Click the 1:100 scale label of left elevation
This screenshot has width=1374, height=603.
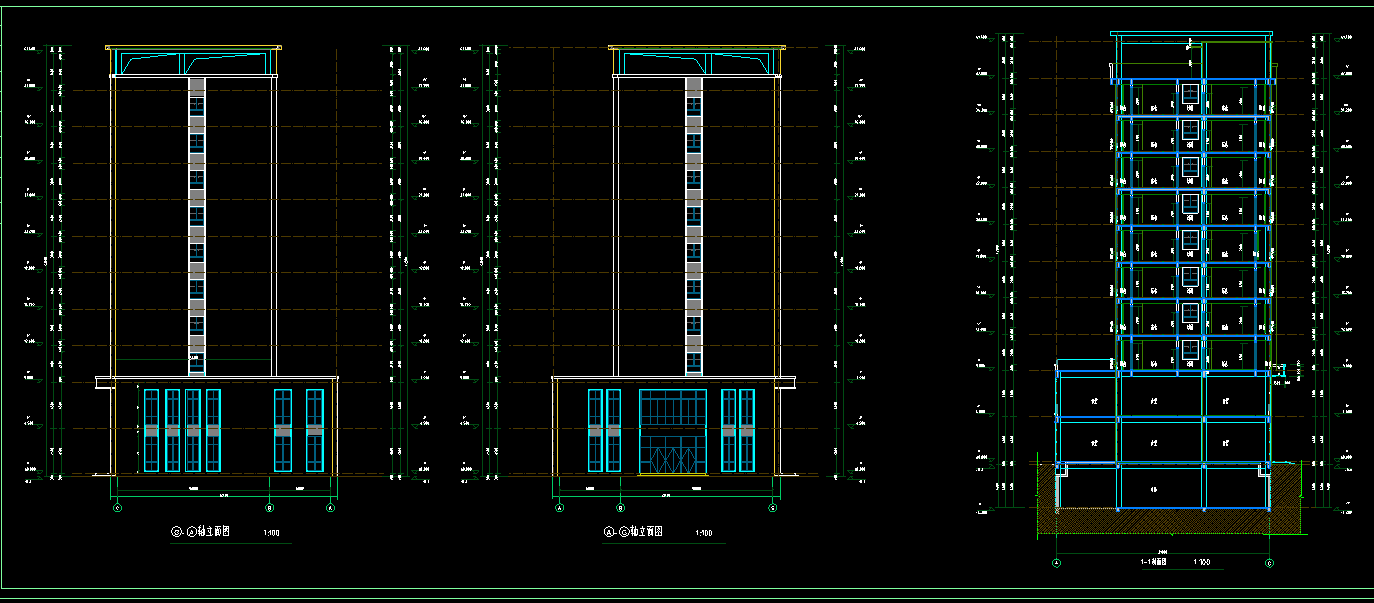(271, 534)
